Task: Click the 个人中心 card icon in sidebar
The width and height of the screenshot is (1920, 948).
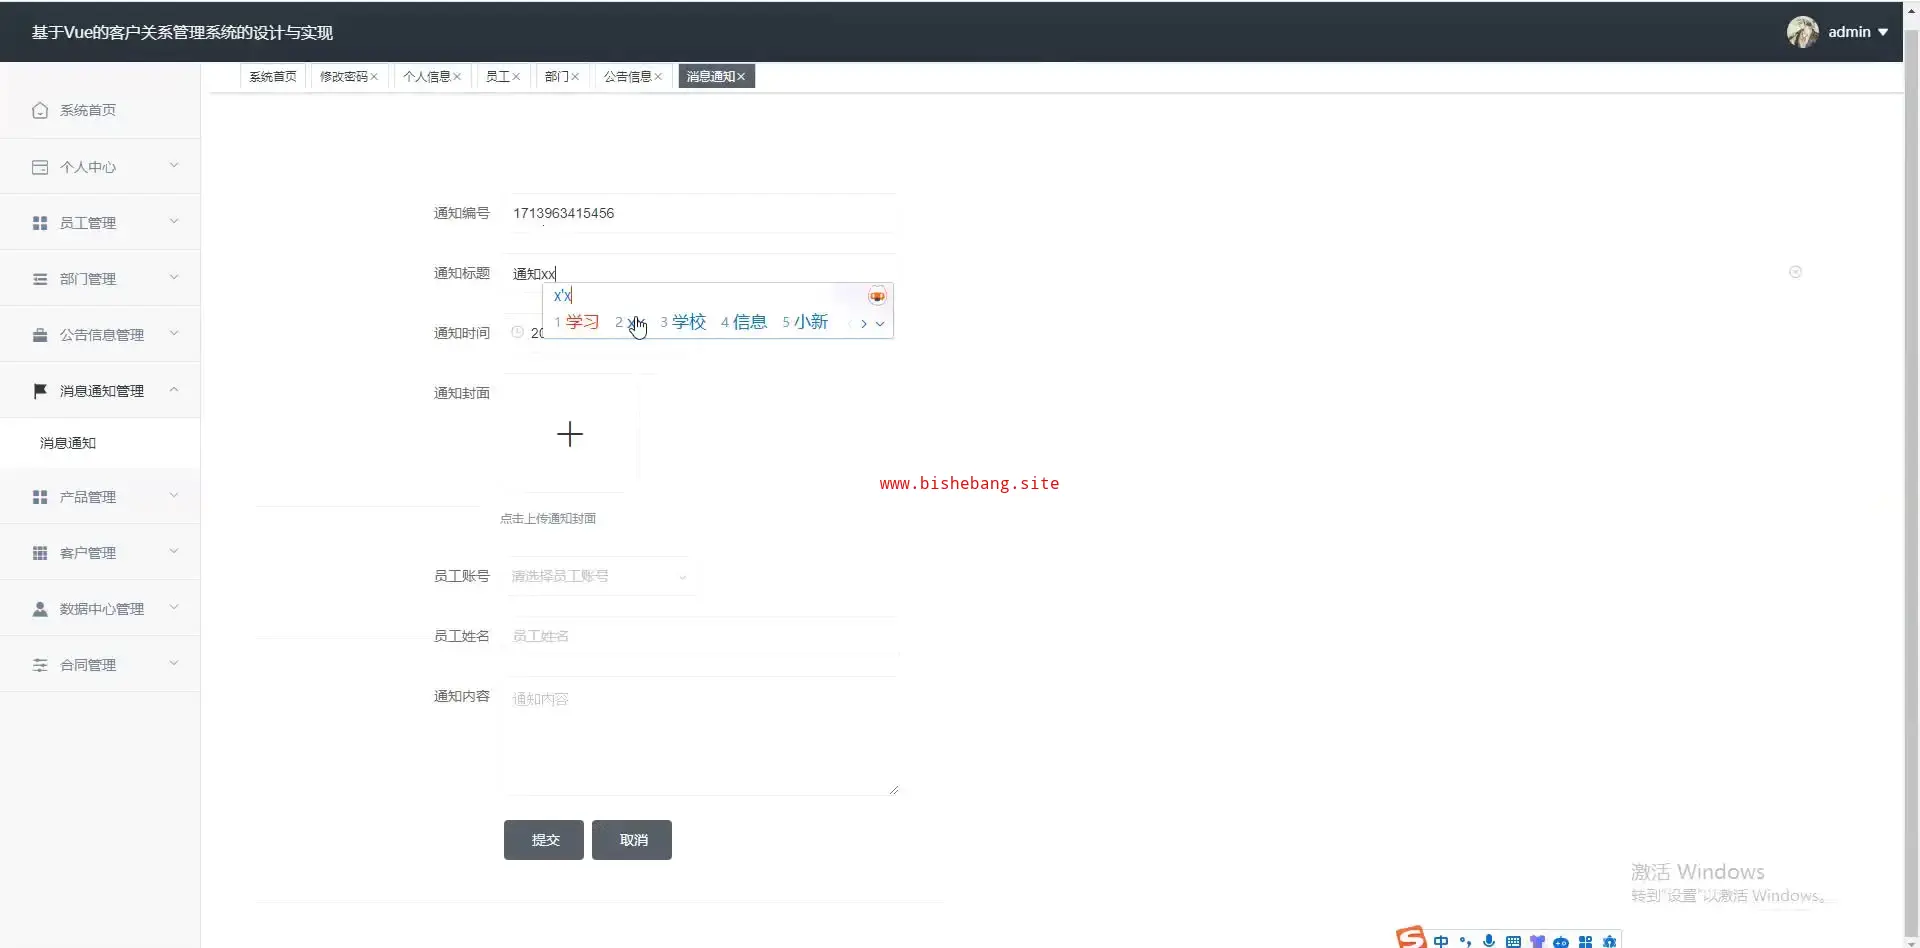Action: pyautogui.click(x=40, y=167)
